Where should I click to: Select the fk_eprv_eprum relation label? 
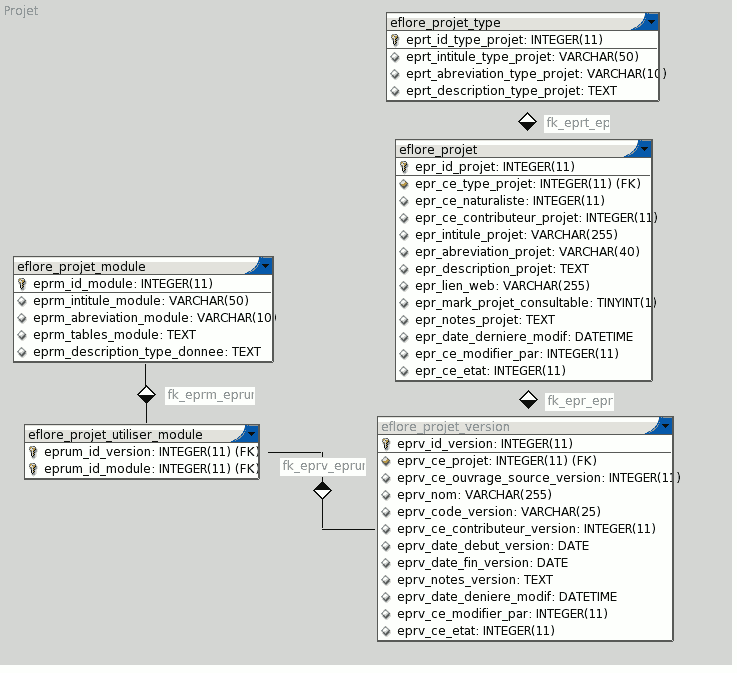coord(322,466)
